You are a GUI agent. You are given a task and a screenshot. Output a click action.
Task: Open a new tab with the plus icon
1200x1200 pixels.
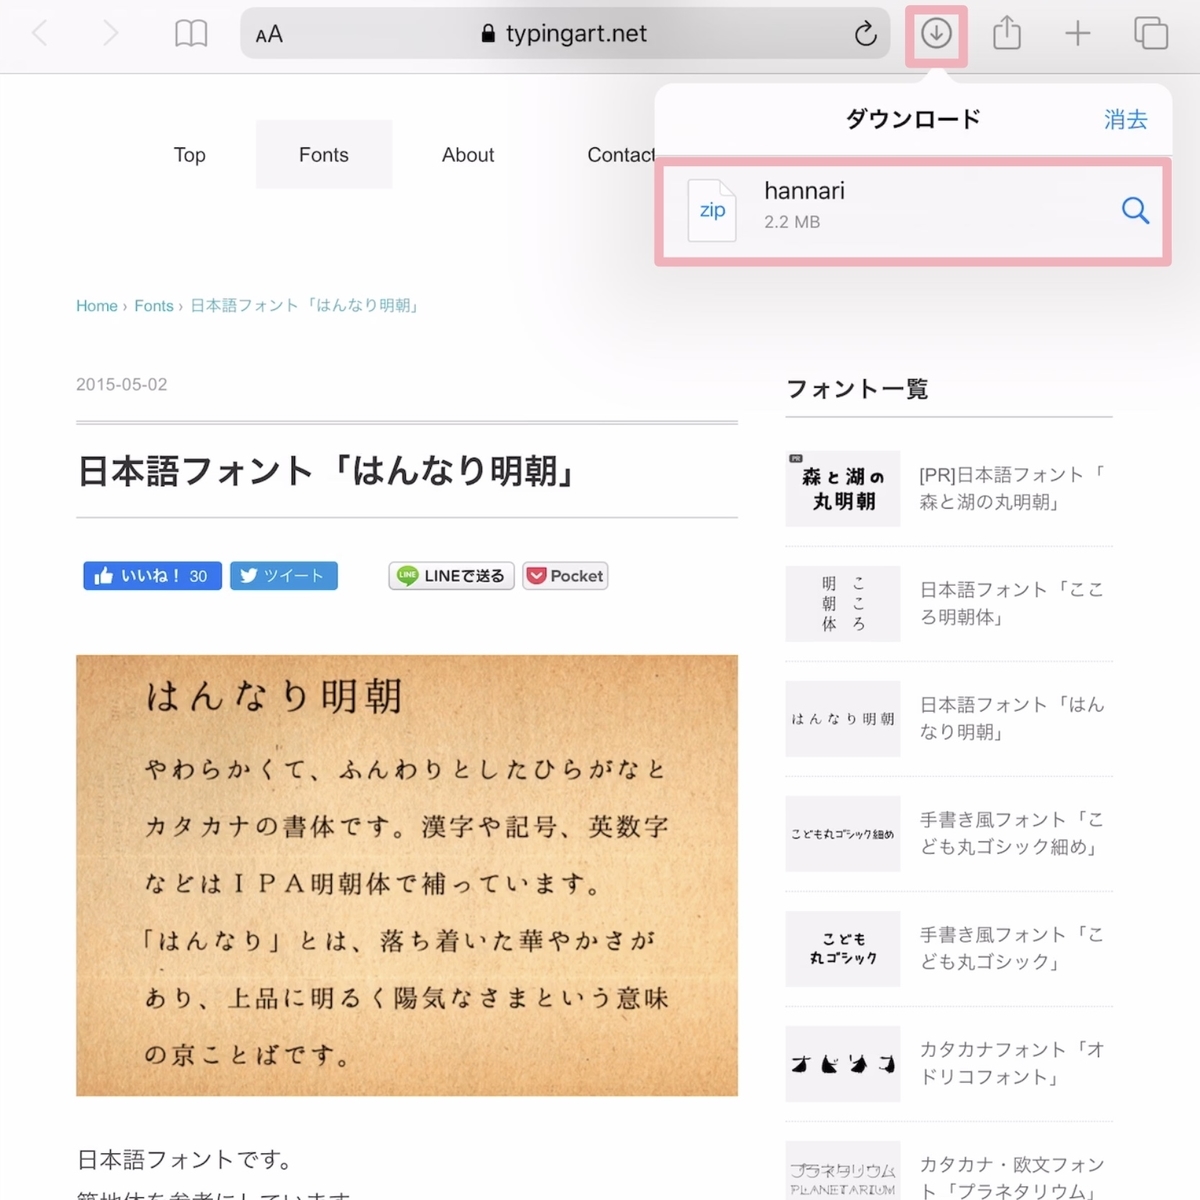1078,33
